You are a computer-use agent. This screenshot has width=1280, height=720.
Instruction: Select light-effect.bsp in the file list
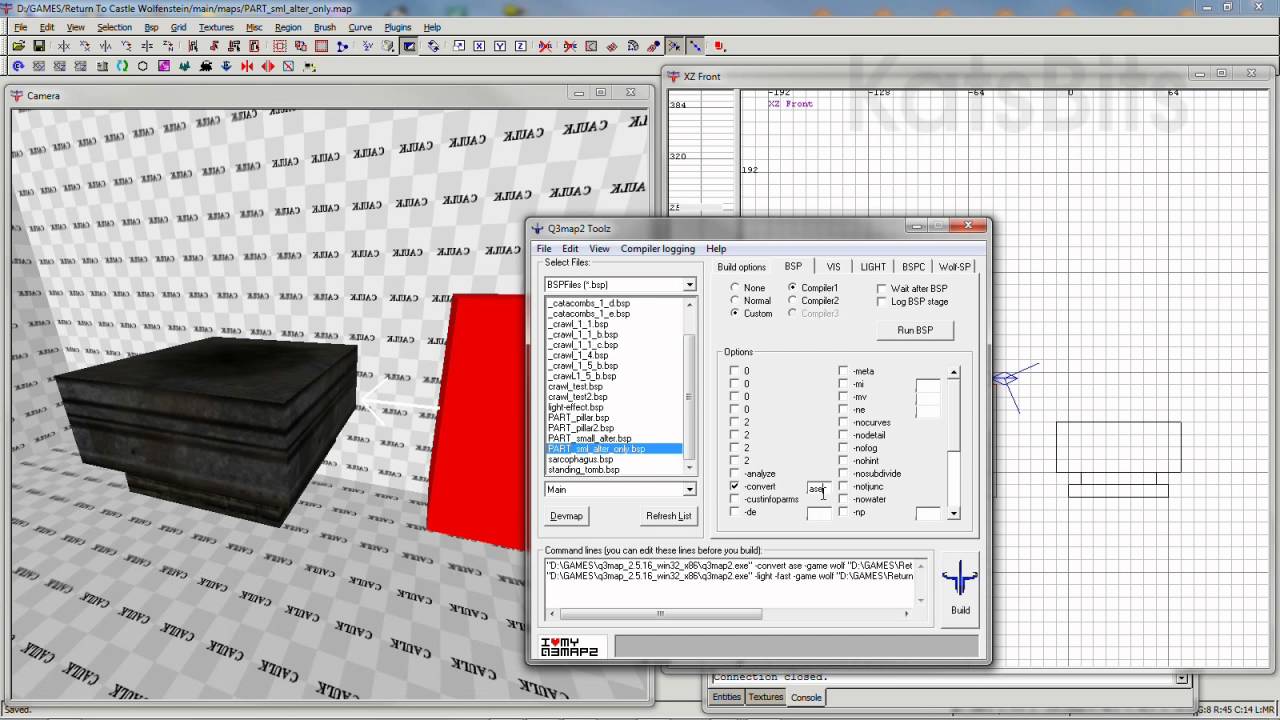(576, 407)
